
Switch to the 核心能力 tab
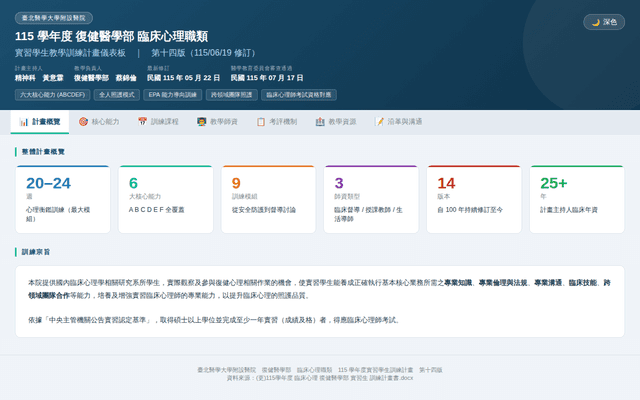pos(99,122)
